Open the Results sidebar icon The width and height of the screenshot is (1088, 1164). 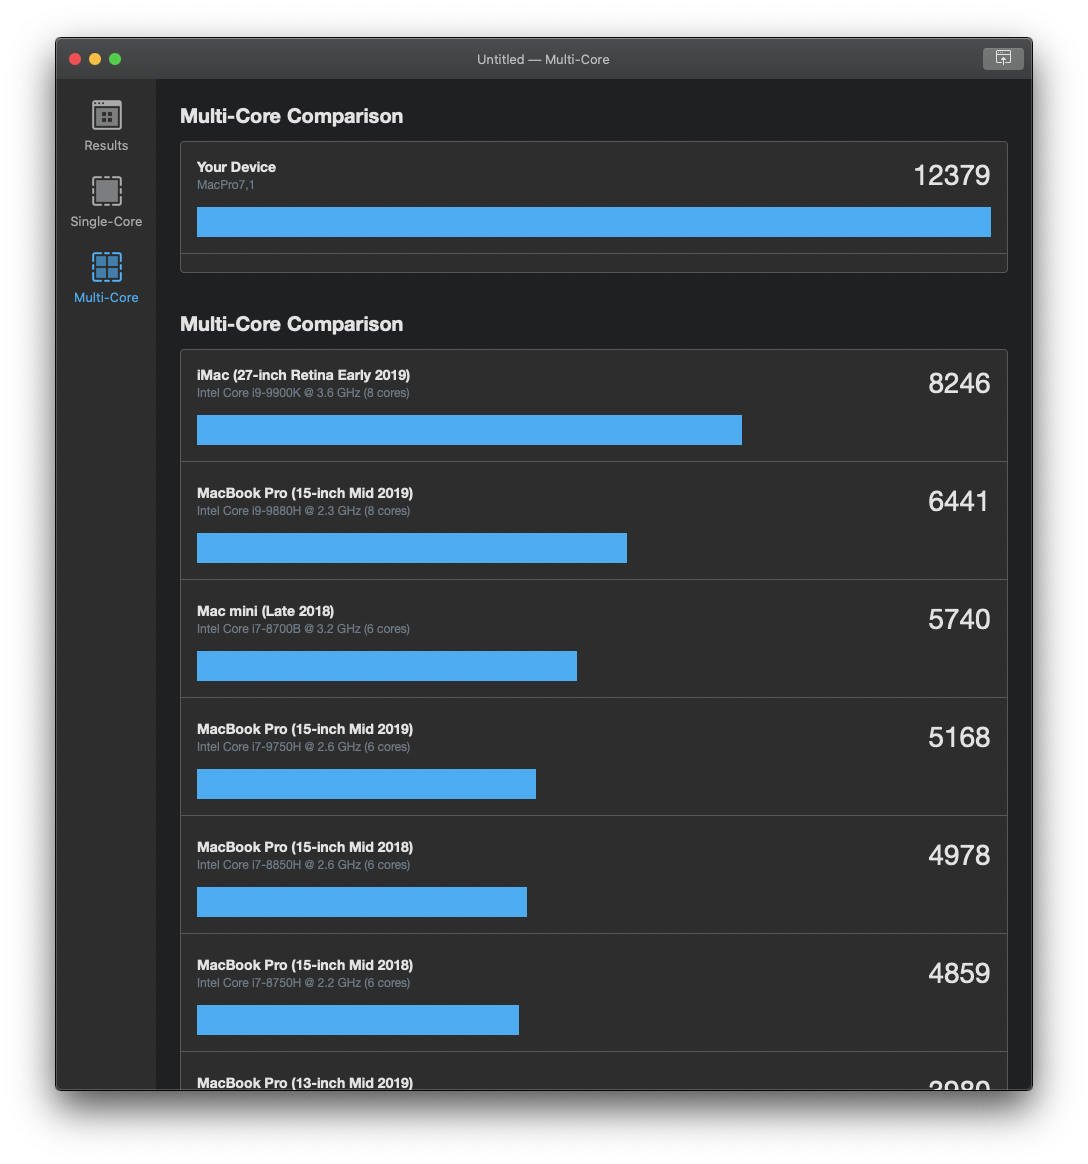click(x=106, y=115)
